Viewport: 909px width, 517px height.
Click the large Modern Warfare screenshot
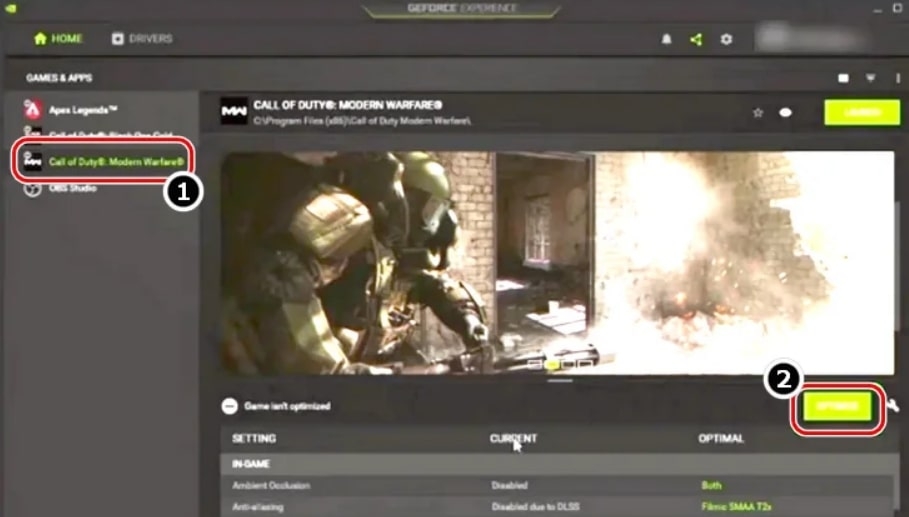click(x=557, y=263)
